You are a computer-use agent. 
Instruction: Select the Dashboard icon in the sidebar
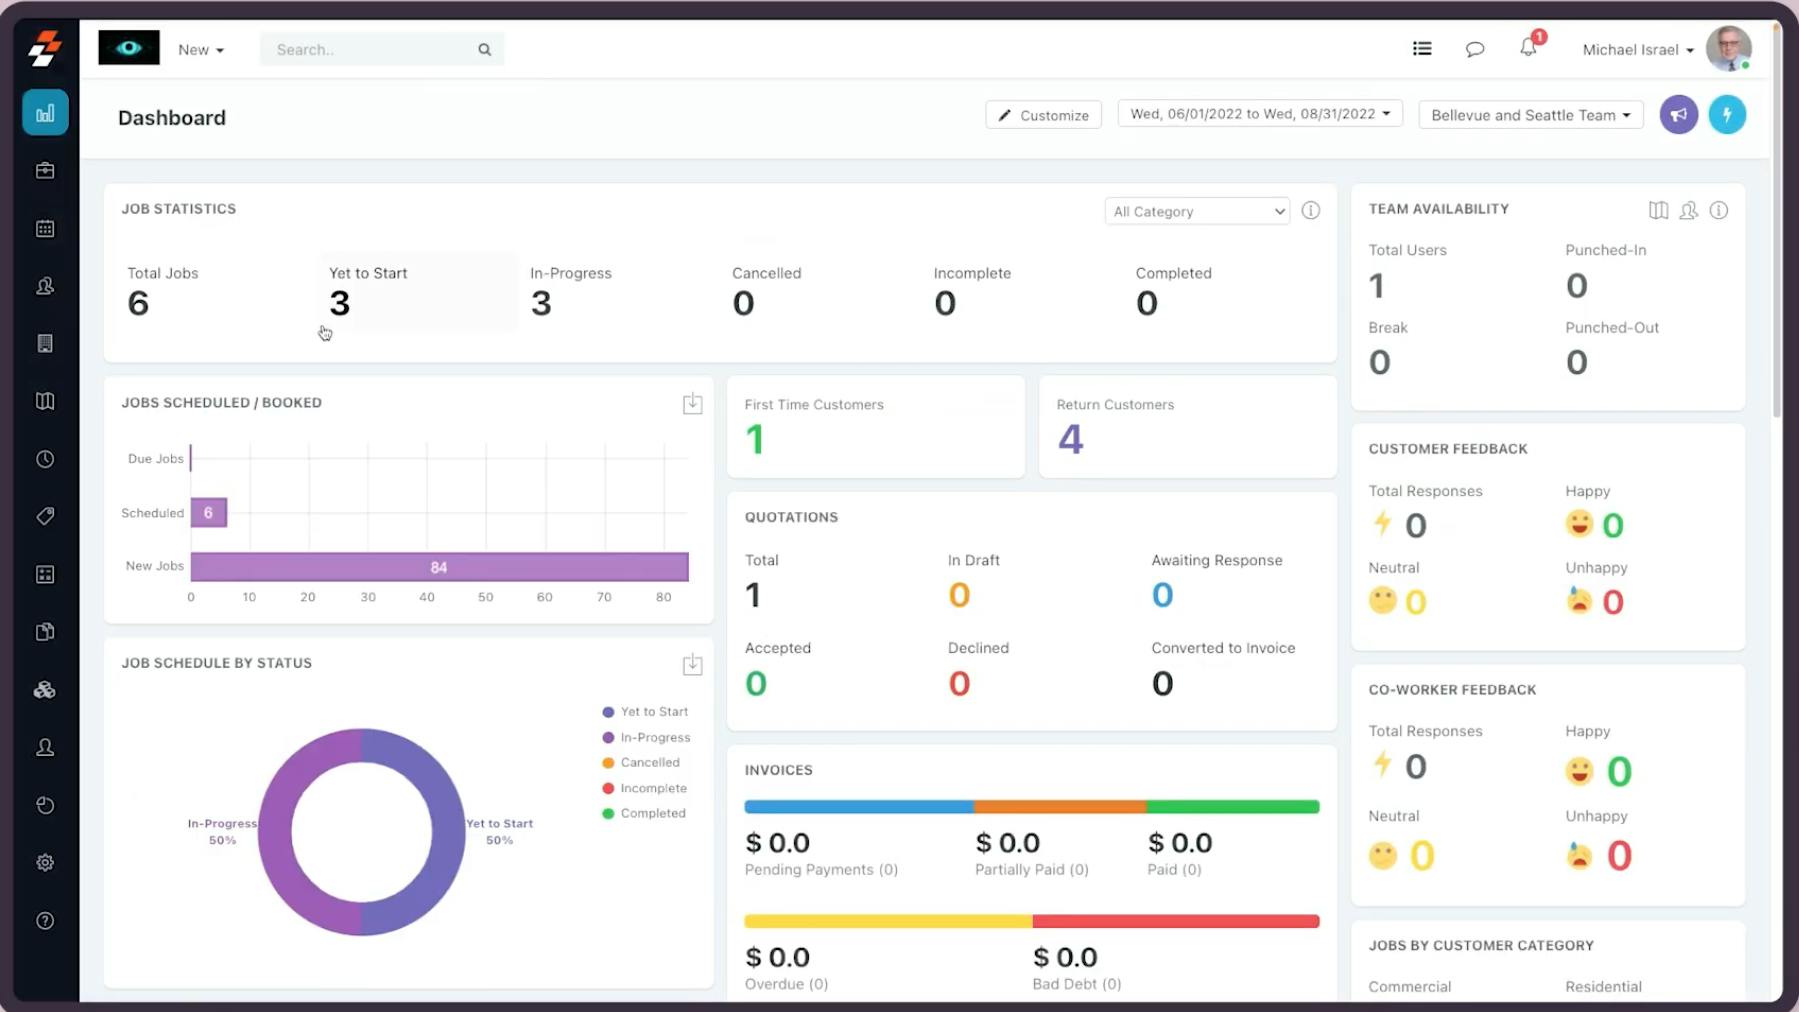point(45,112)
